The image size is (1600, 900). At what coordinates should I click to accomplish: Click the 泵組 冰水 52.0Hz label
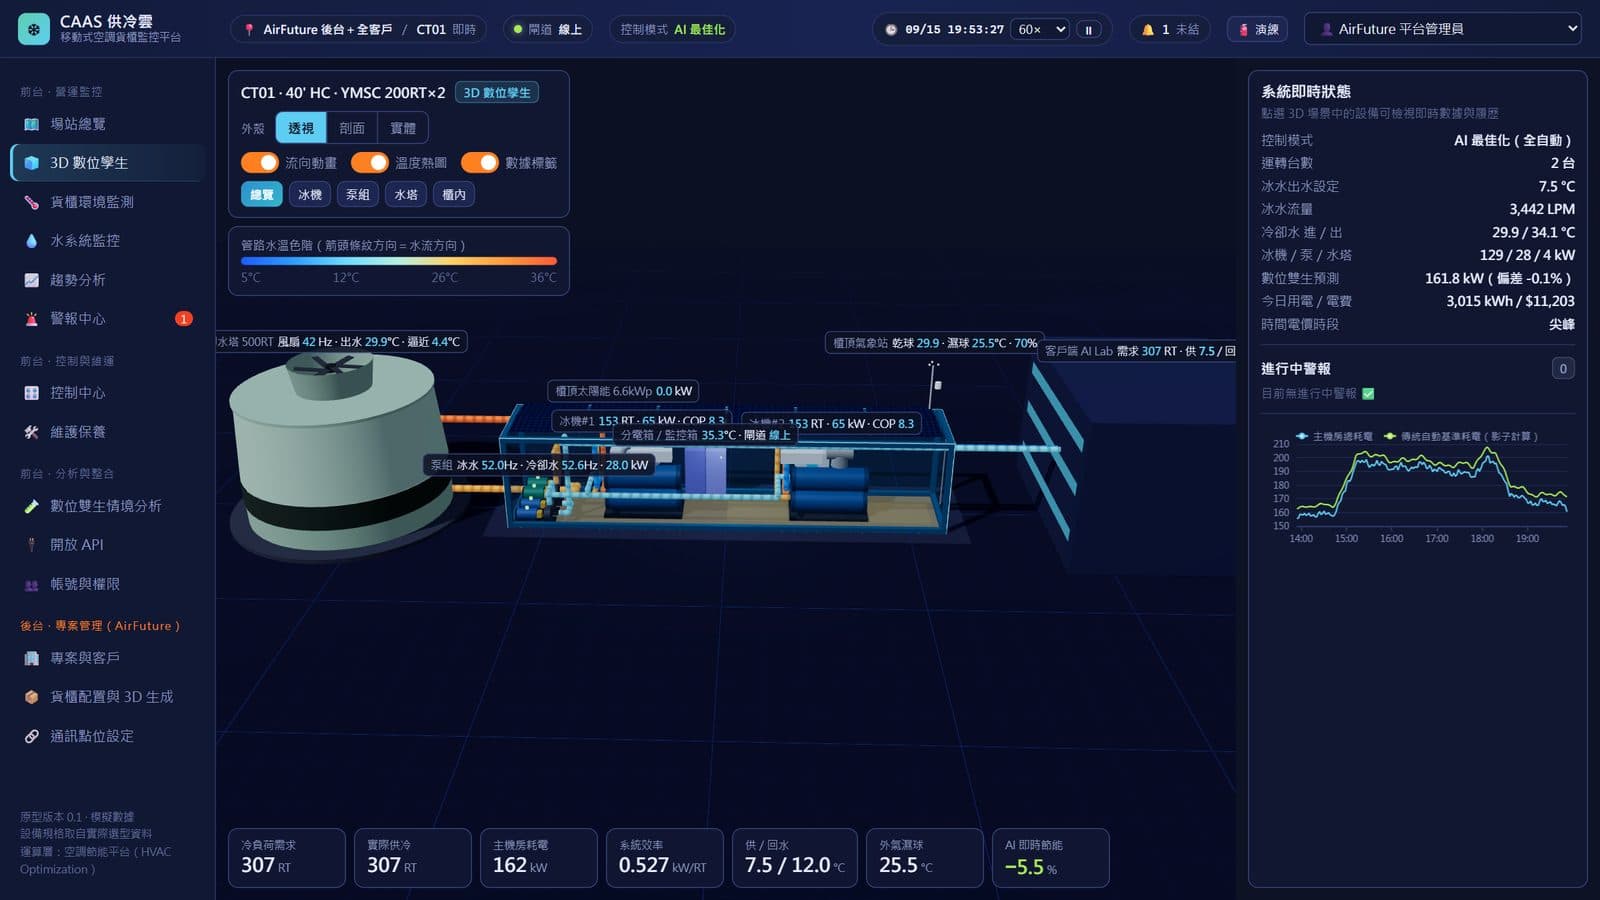[x=540, y=465]
